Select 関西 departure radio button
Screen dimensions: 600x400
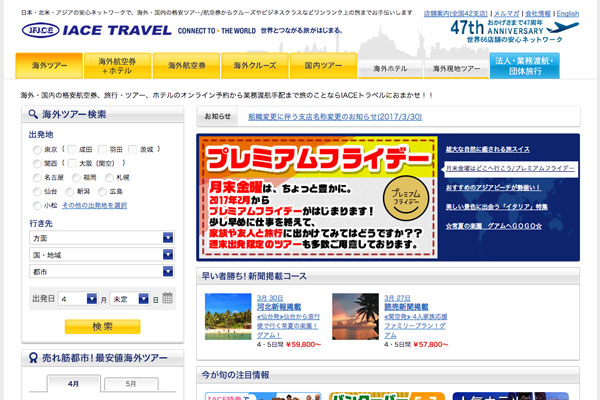click(37, 164)
